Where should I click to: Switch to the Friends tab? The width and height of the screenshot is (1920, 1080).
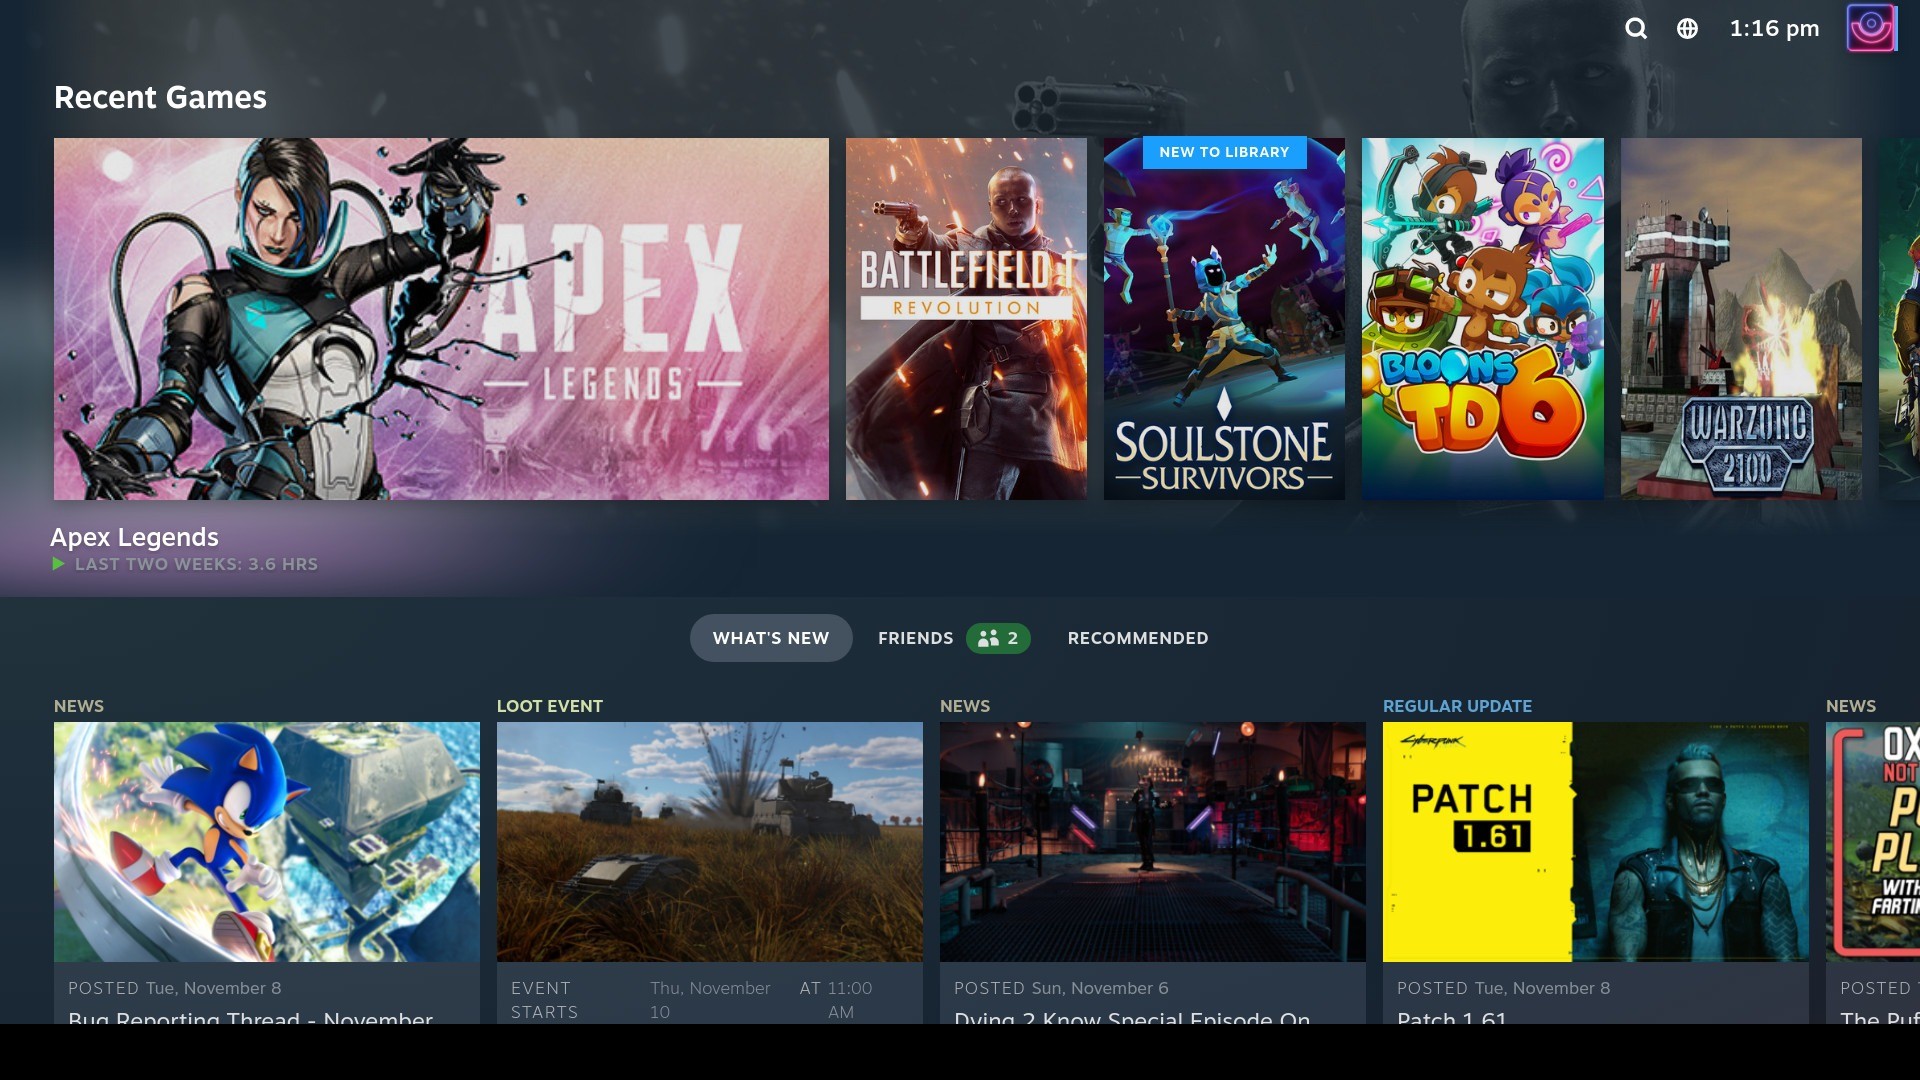point(915,638)
